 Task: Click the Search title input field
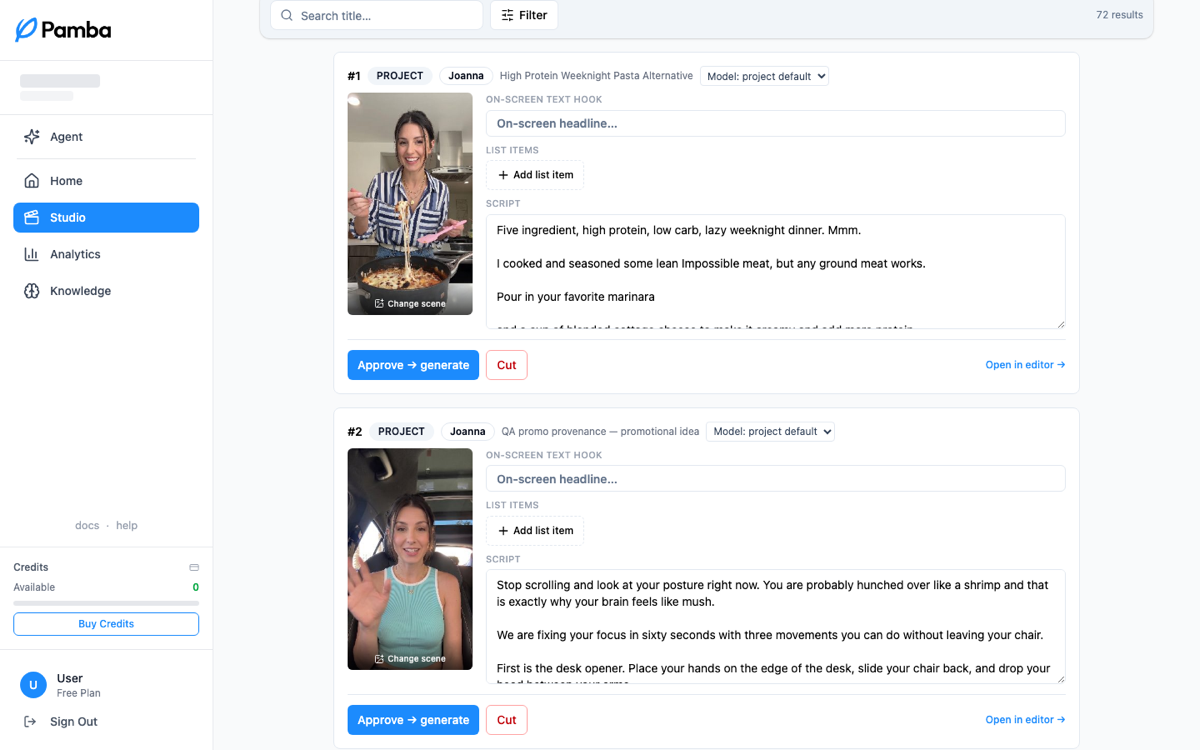click(x=376, y=15)
